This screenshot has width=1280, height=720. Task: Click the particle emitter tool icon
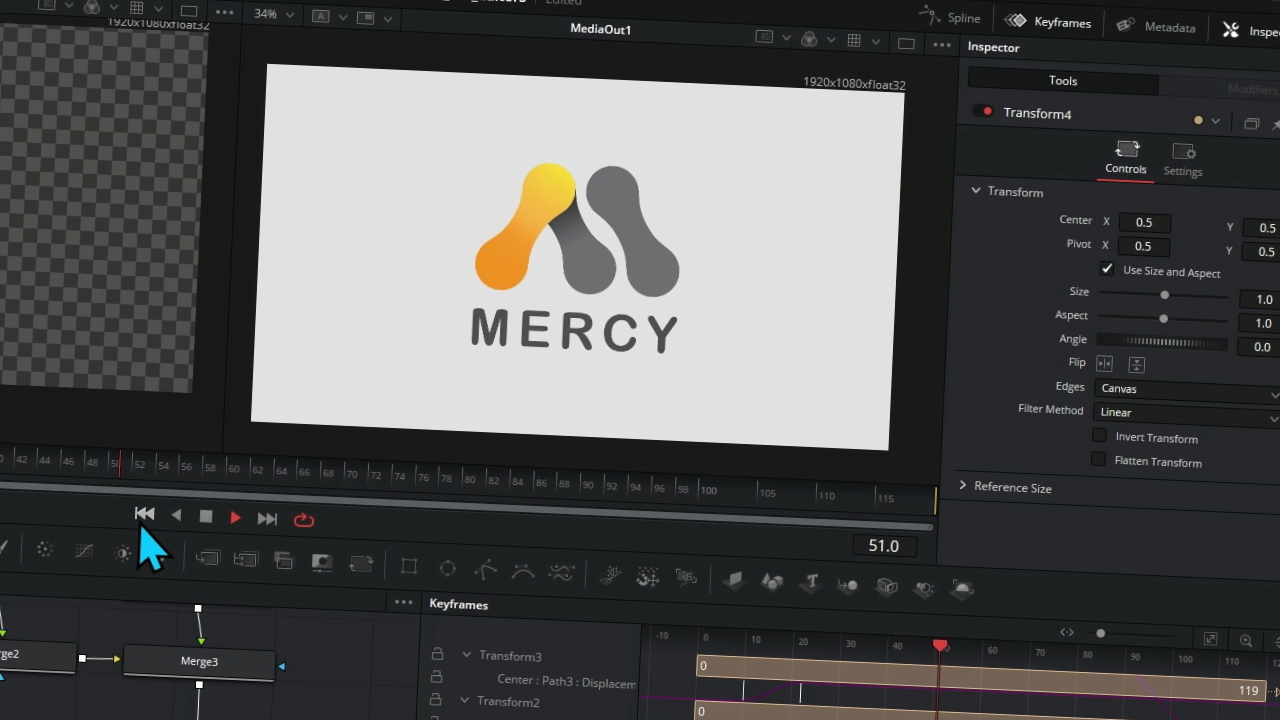coord(610,575)
